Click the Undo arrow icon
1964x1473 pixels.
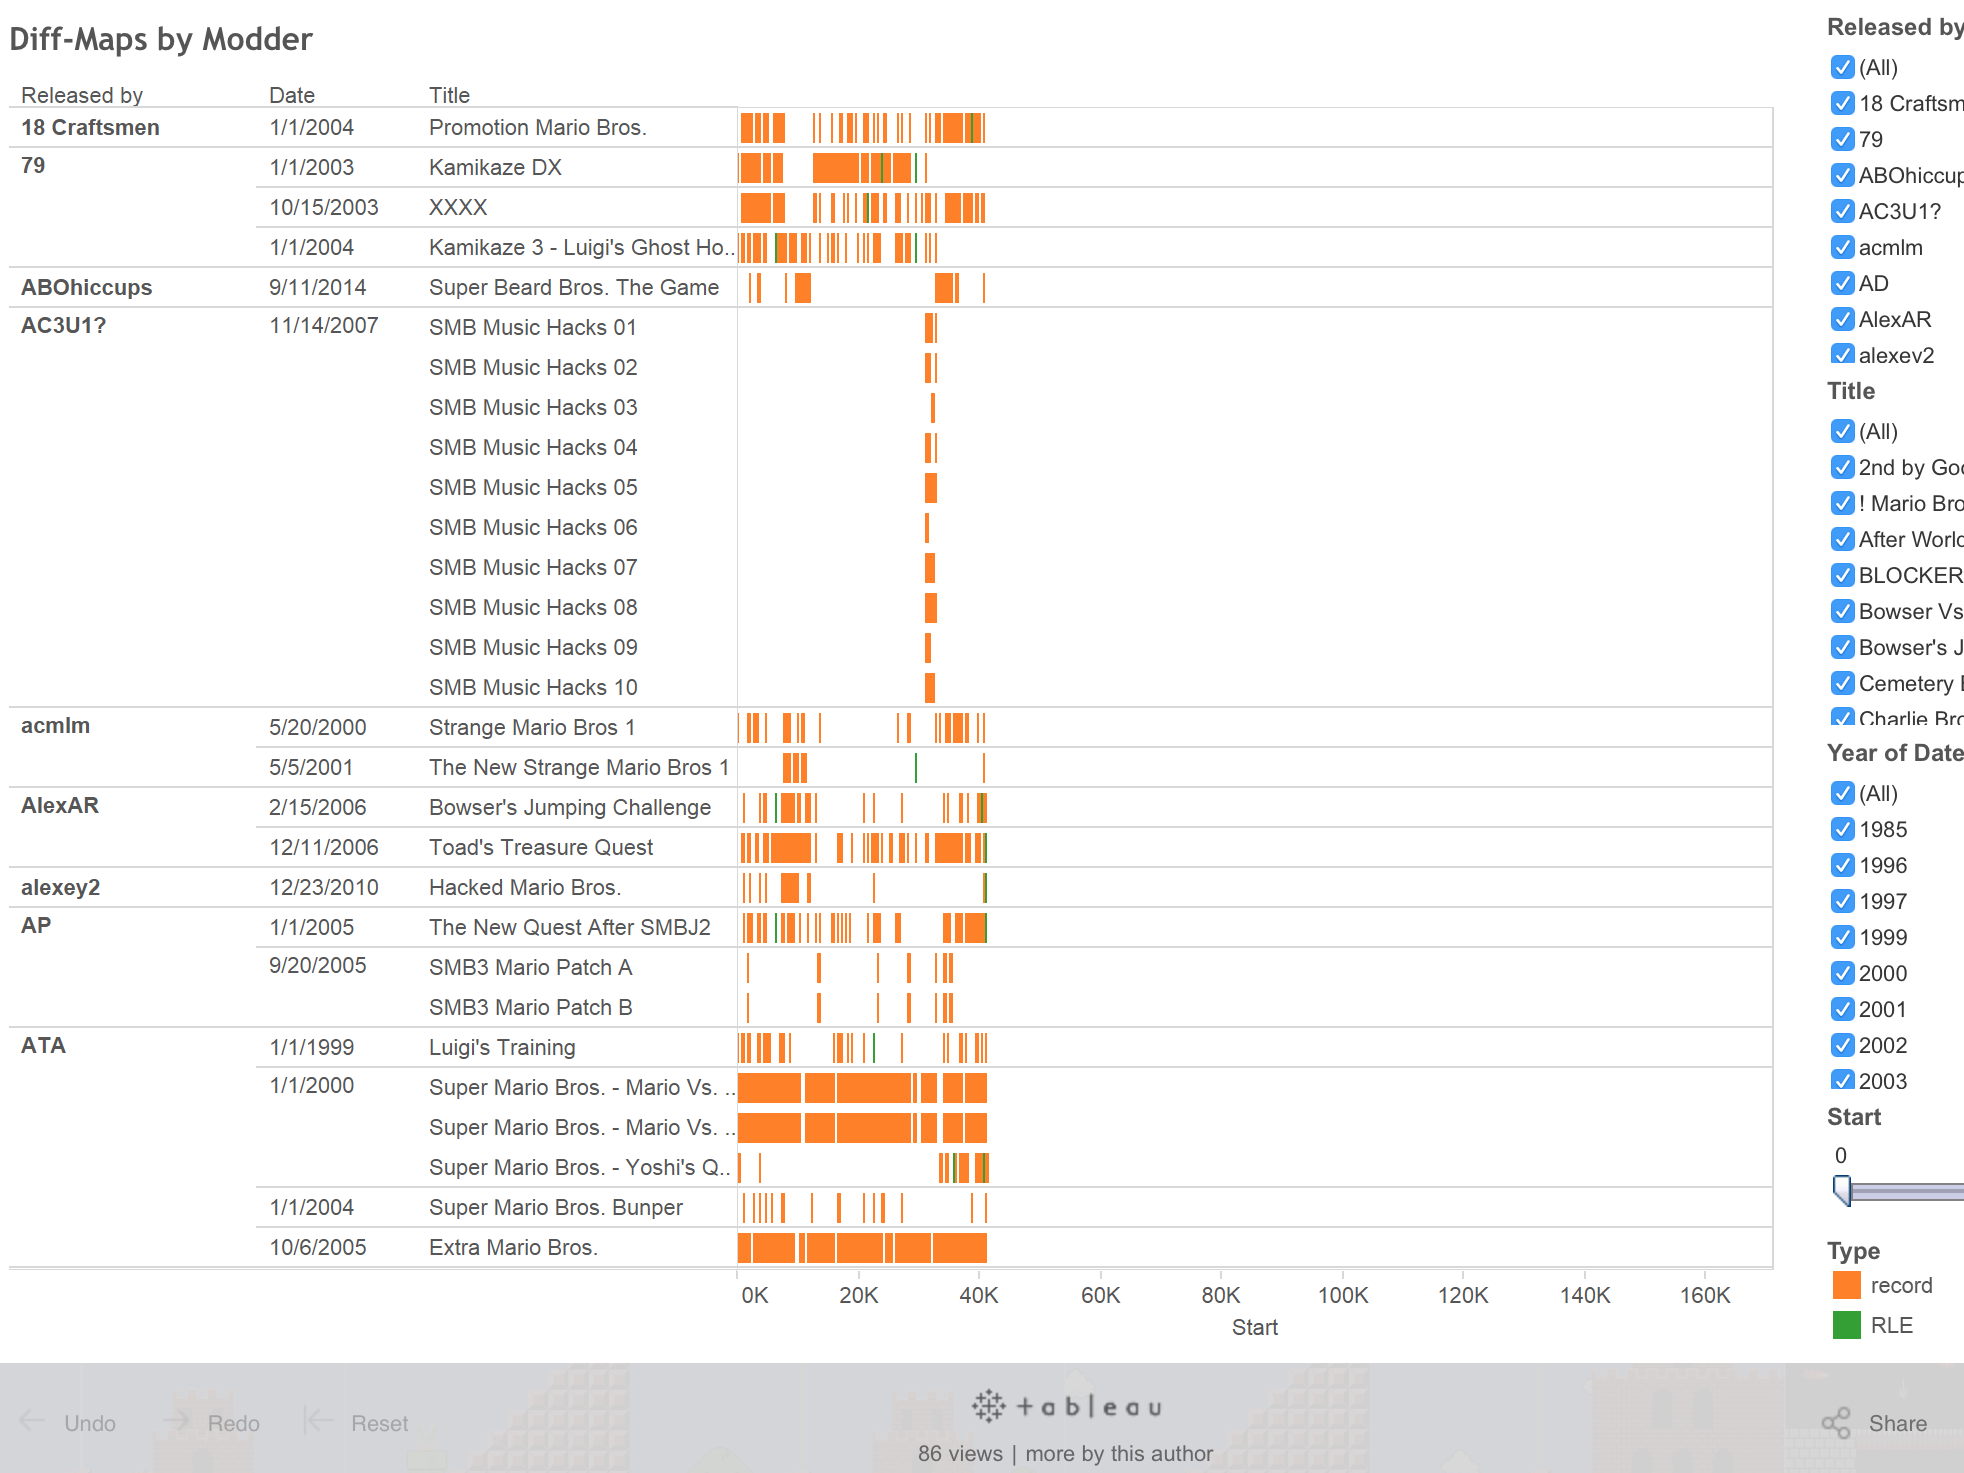(32, 1421)
